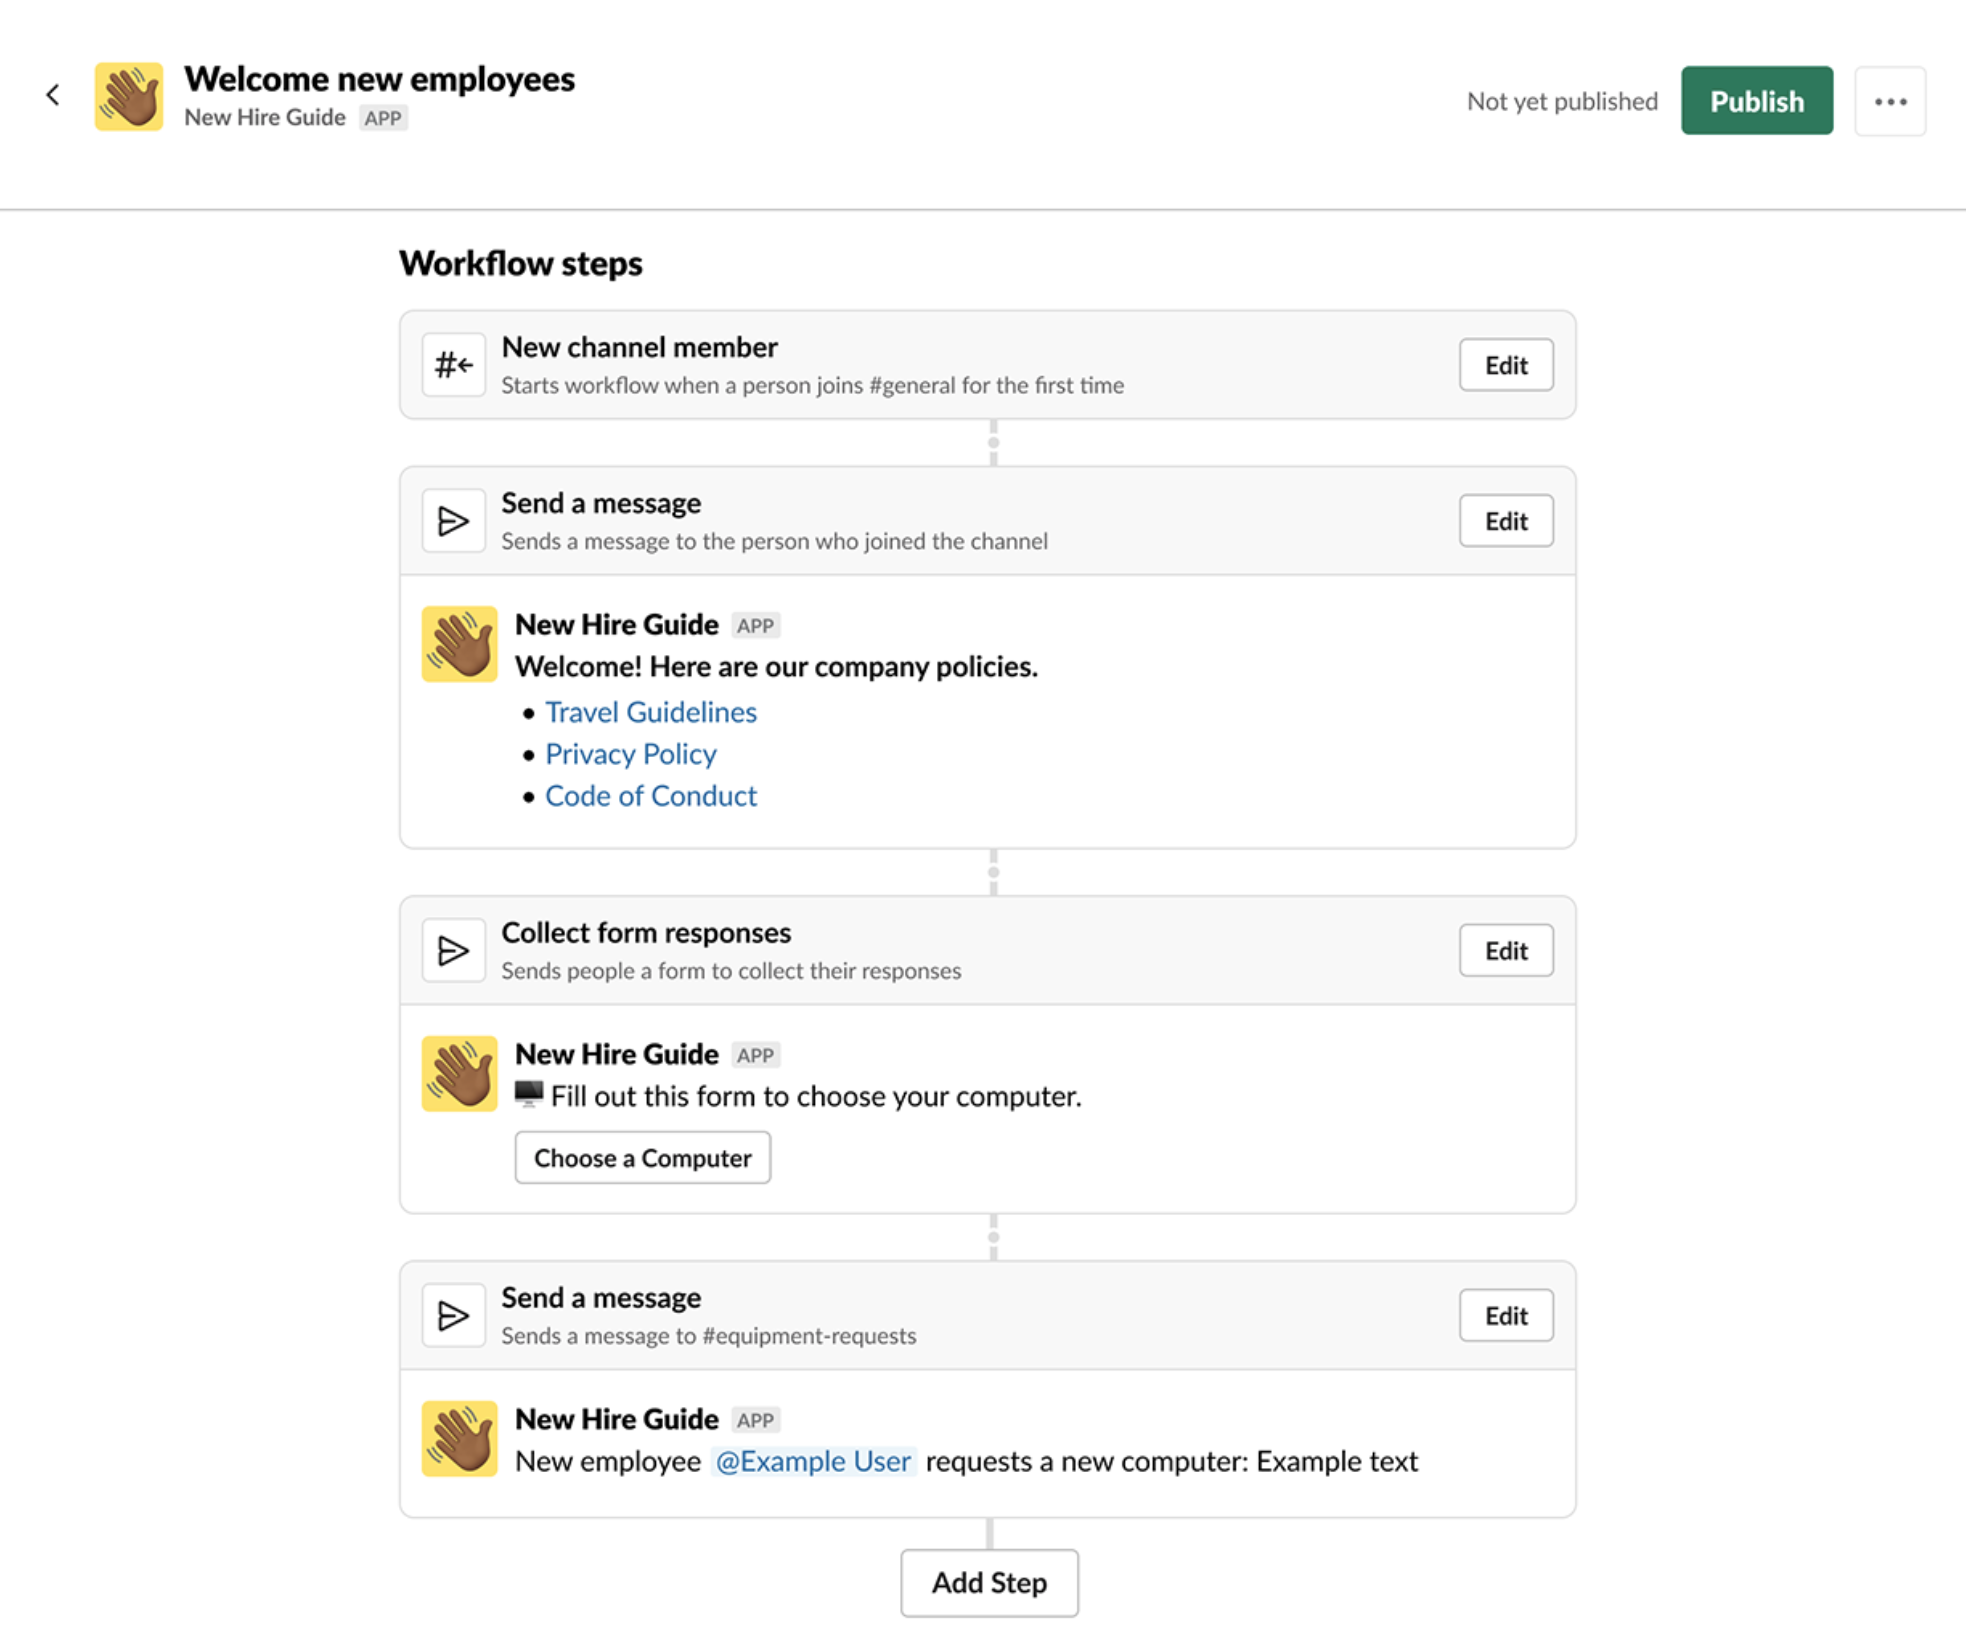
Task: Click the New channel member hashtag icon
Action: coord(453,364)
